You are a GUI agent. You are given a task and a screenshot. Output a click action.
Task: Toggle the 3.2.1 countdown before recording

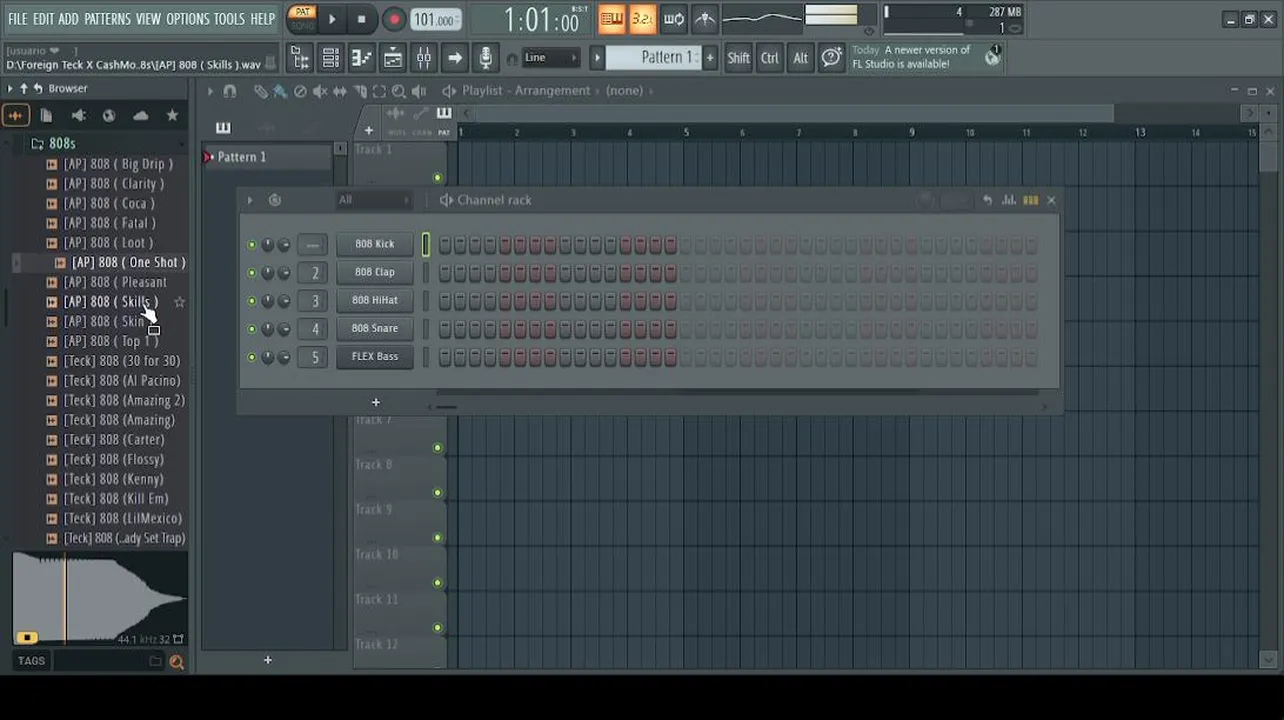point(643,19)
